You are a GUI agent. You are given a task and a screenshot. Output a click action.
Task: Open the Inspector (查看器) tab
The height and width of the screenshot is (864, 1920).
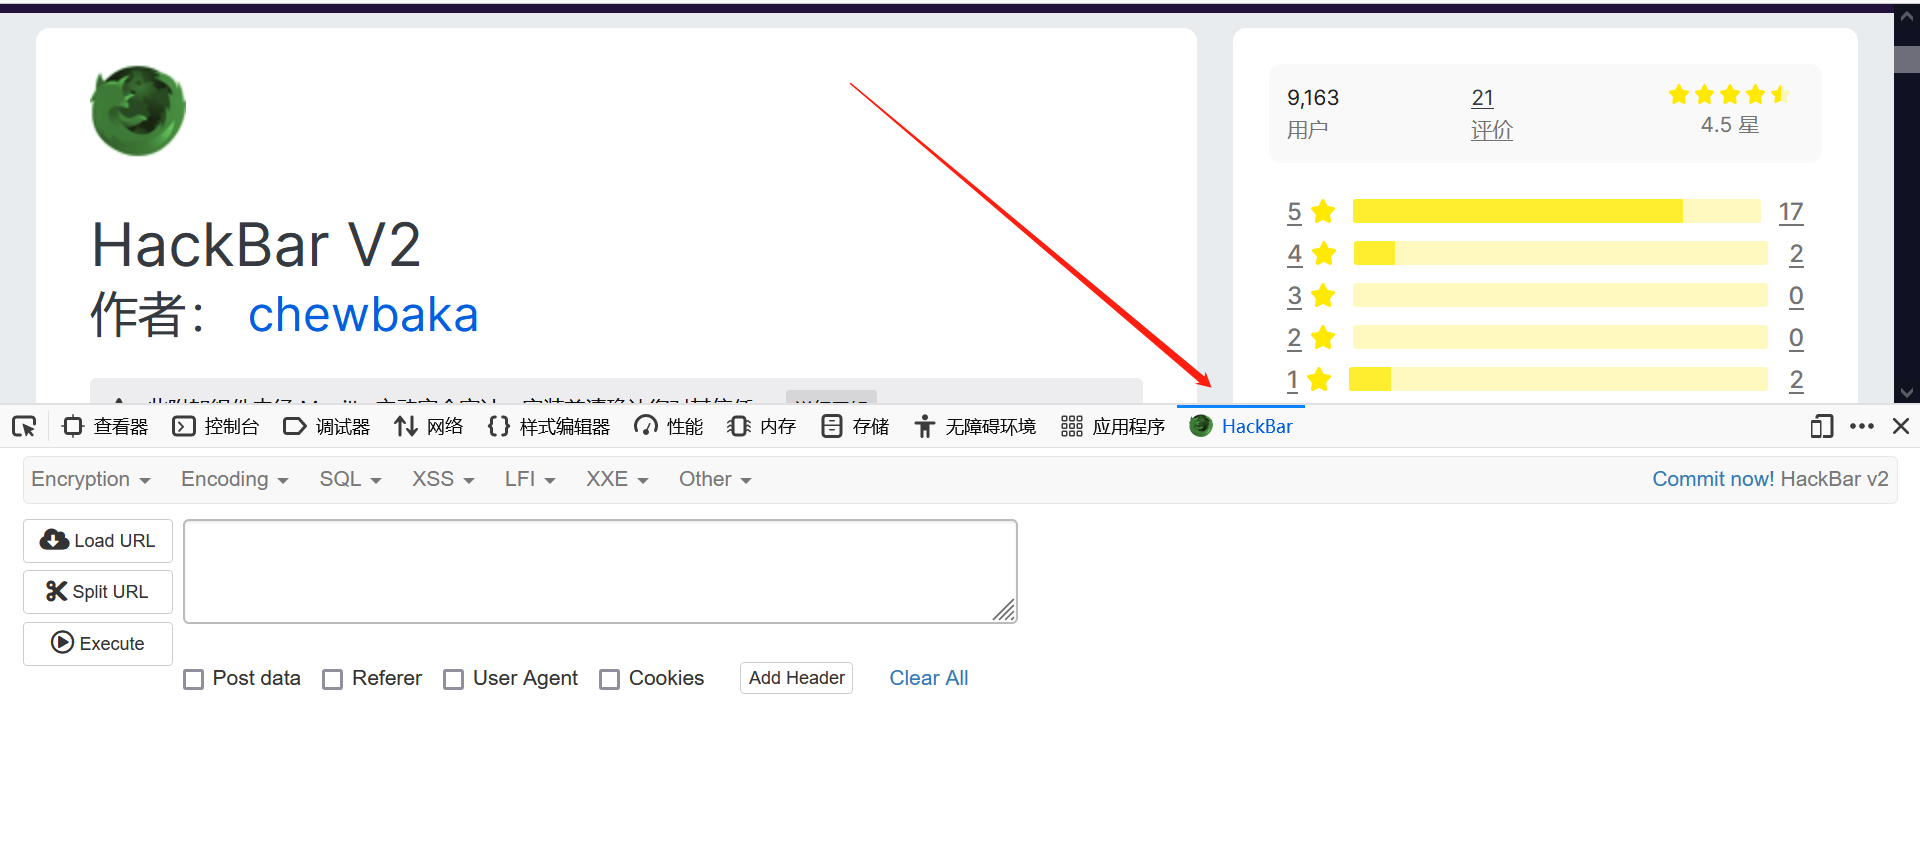(105, 427)
